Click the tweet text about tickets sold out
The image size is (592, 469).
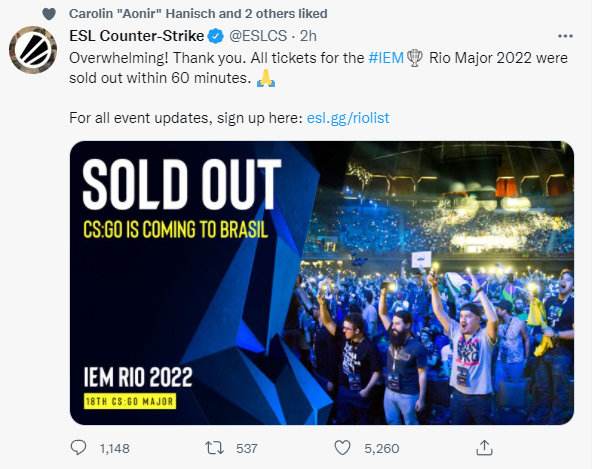tap(318, 68)
